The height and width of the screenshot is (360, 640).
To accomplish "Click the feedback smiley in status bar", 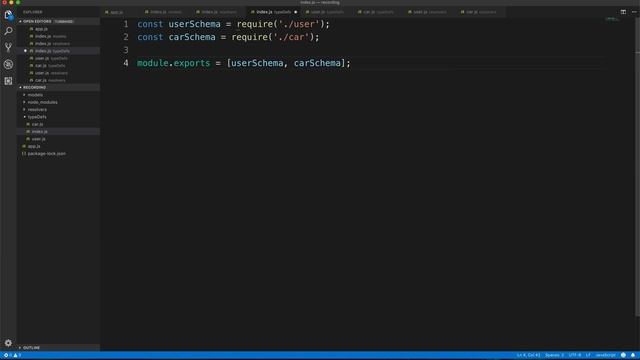I will pos(623,355).
